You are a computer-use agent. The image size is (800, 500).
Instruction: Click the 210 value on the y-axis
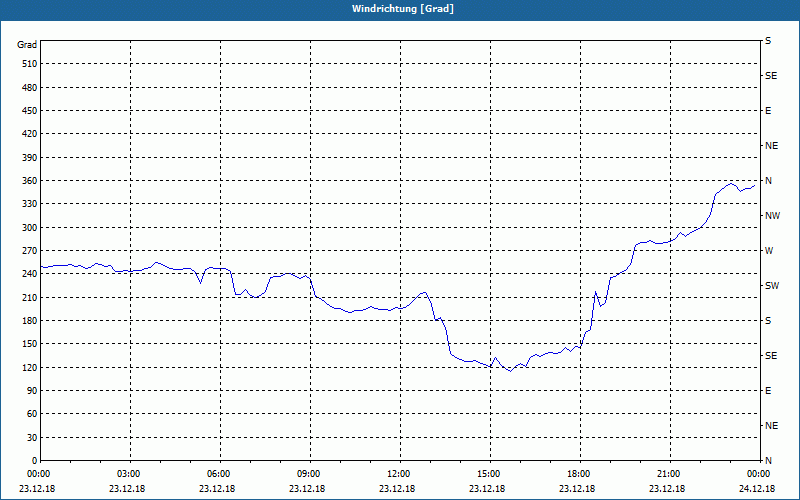point(29,297)
